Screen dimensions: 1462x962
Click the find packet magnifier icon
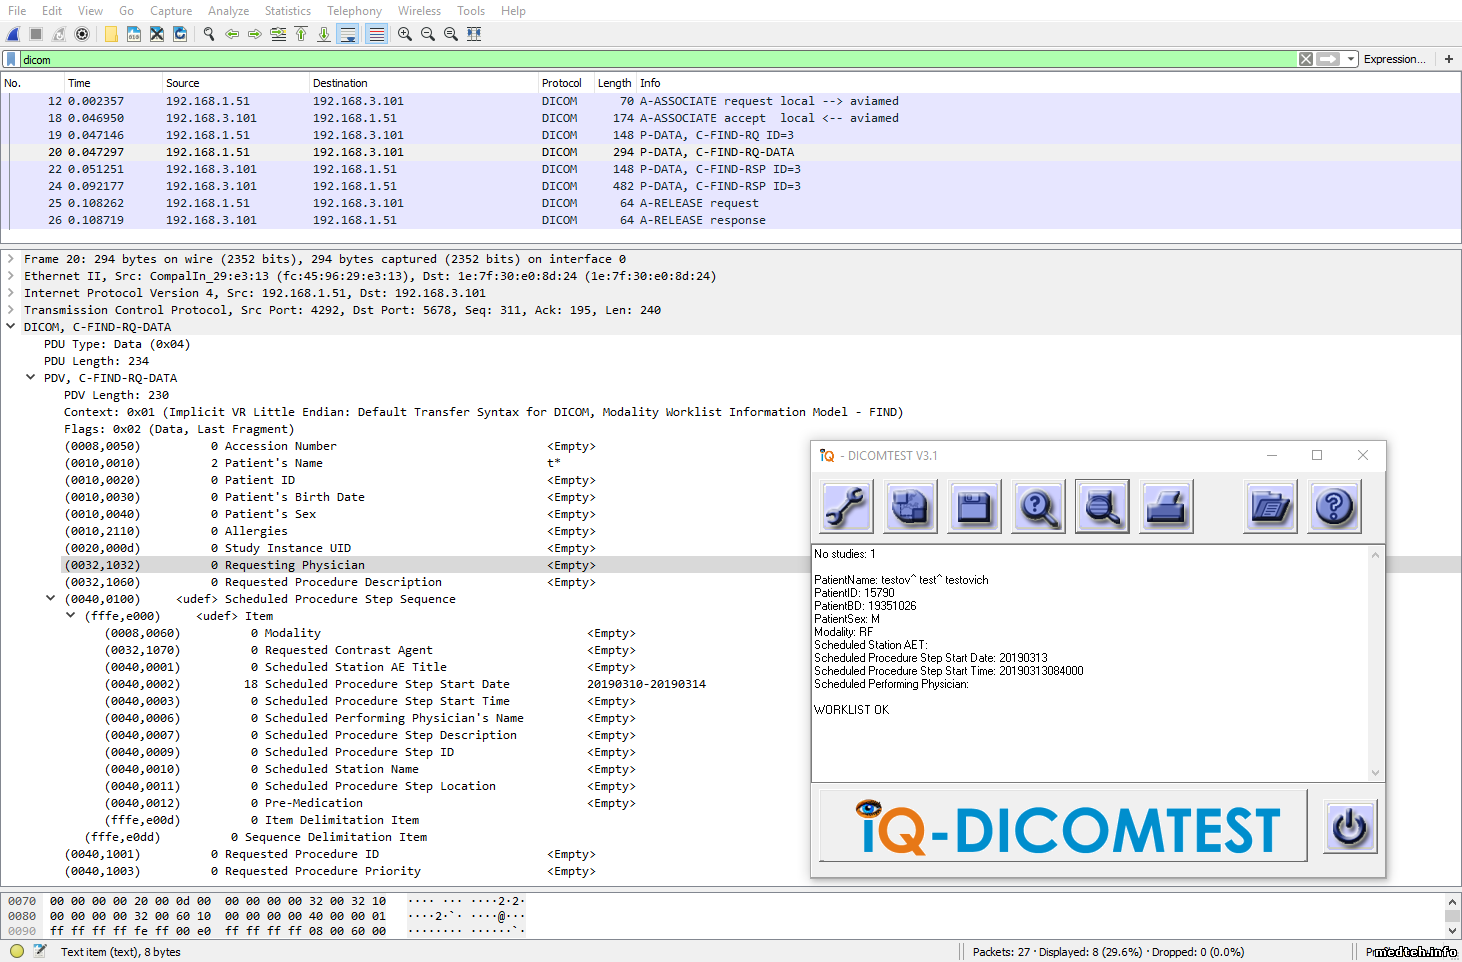209,34
